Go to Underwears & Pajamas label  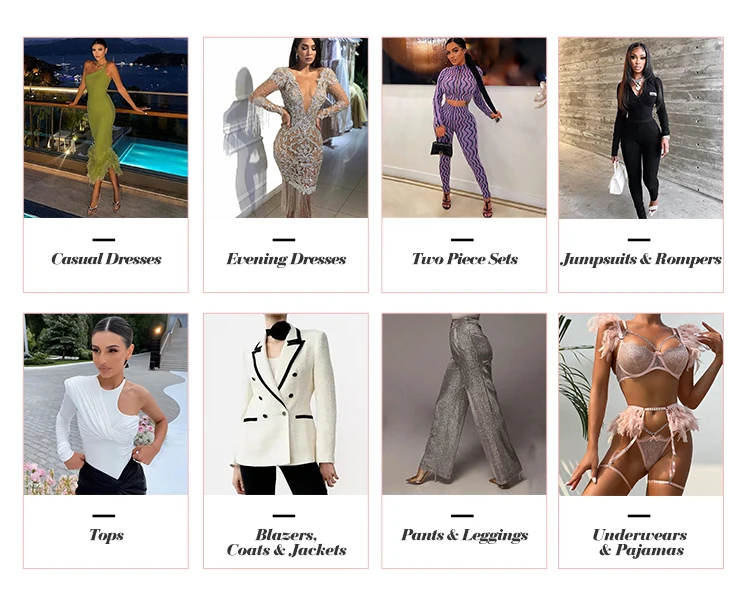pyautogui.click(x=641, y=542)
